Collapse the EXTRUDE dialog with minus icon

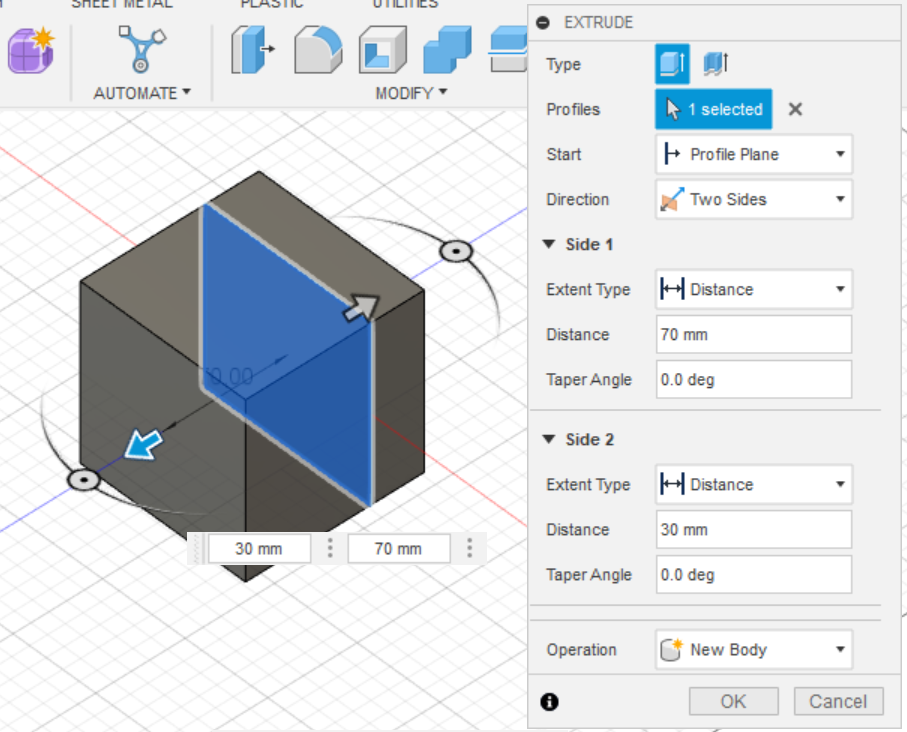point(543,23)
